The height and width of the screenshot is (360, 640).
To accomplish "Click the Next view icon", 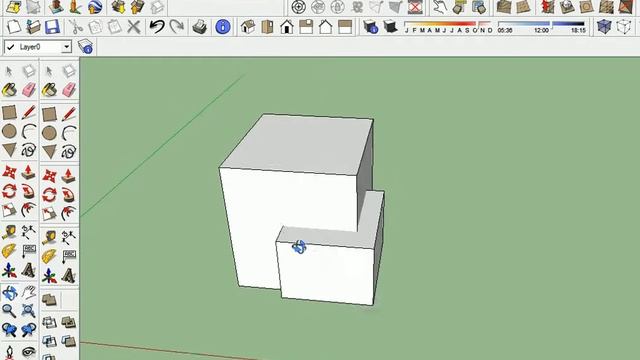I will click(x=29, y=330).
